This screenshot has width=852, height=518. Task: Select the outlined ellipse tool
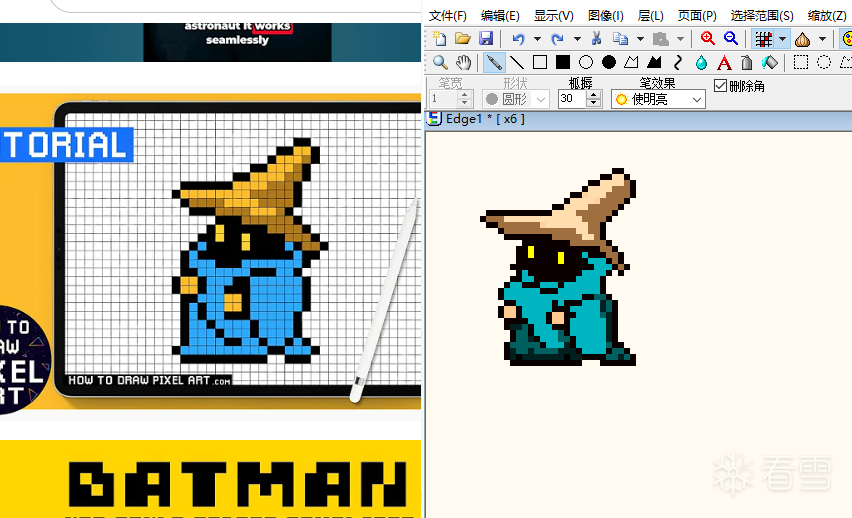point(586,63)
